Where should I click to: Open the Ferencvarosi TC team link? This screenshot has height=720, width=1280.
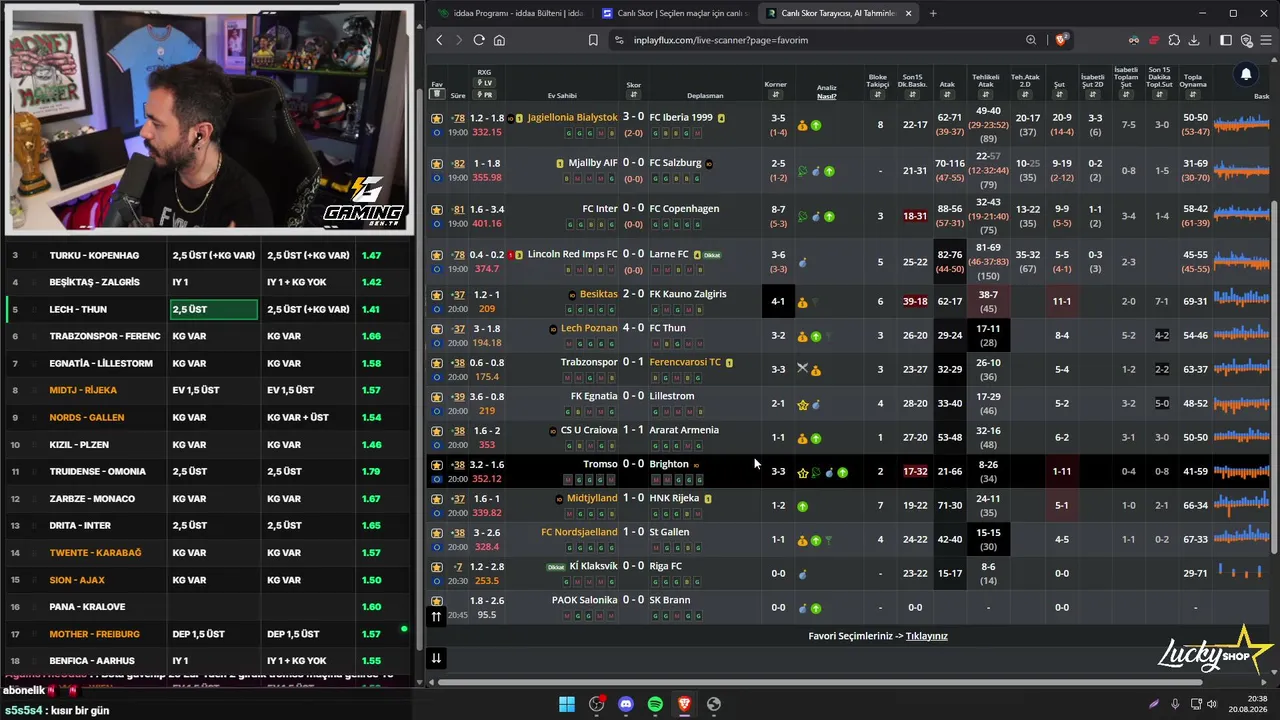685,363
